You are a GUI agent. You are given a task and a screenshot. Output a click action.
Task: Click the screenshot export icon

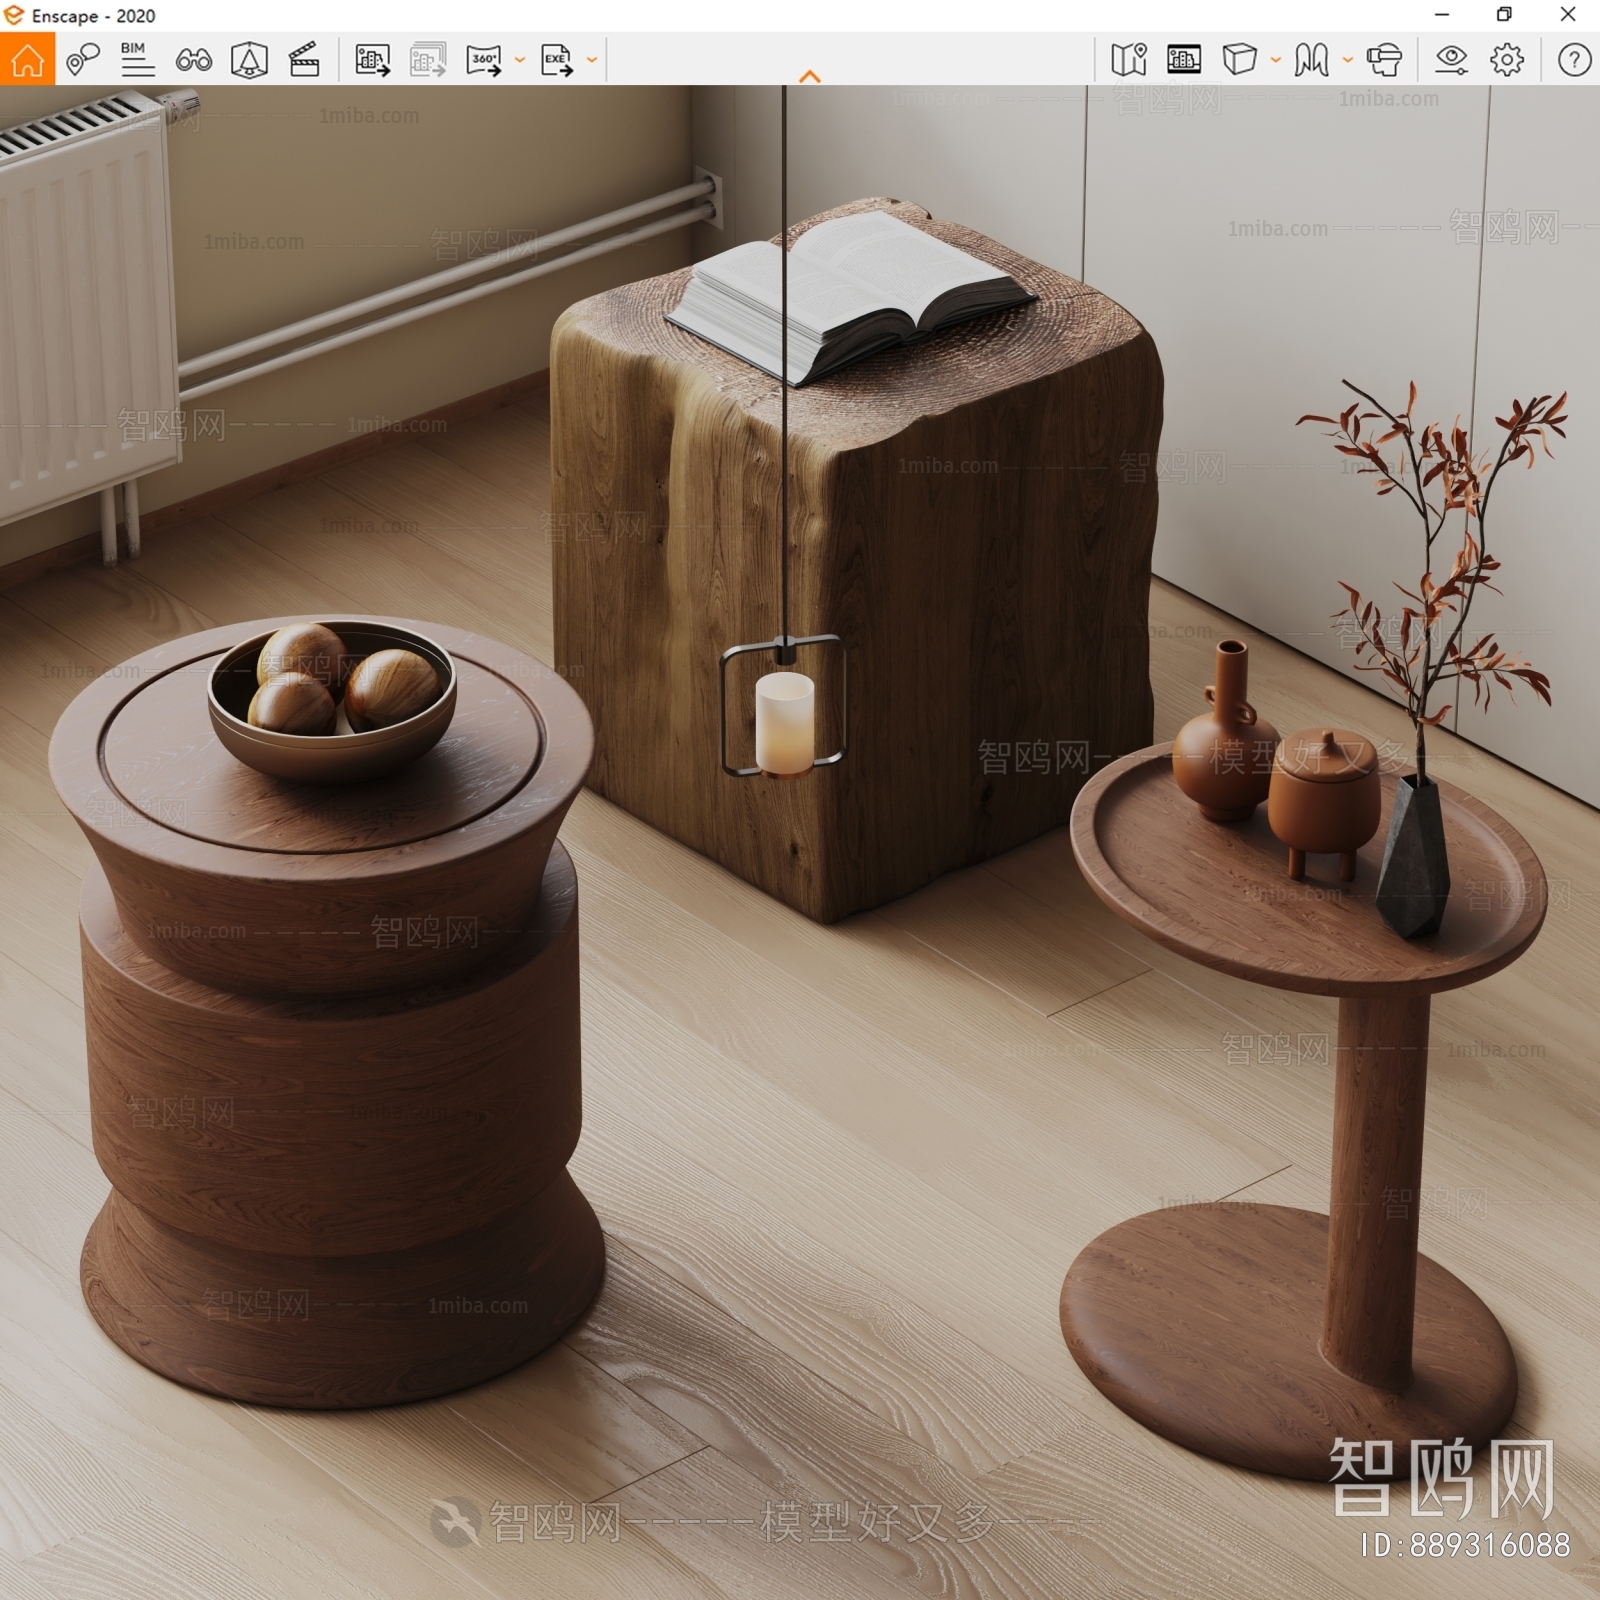click(x=372, y=60)
